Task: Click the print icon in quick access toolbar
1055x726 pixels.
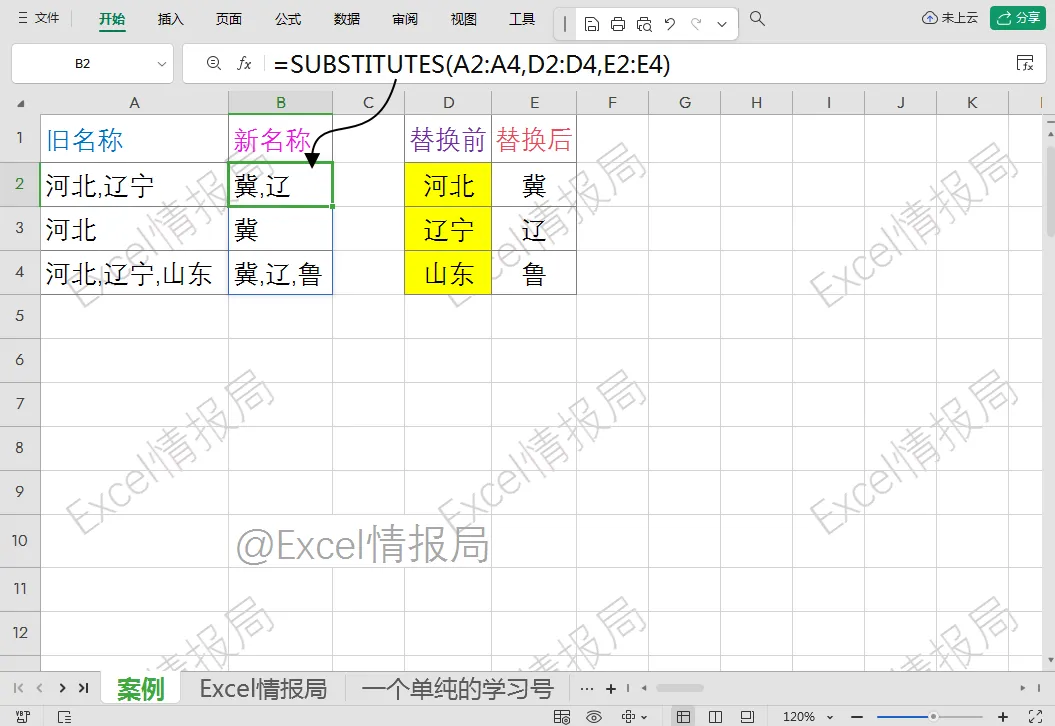Action: coord(618,25)
